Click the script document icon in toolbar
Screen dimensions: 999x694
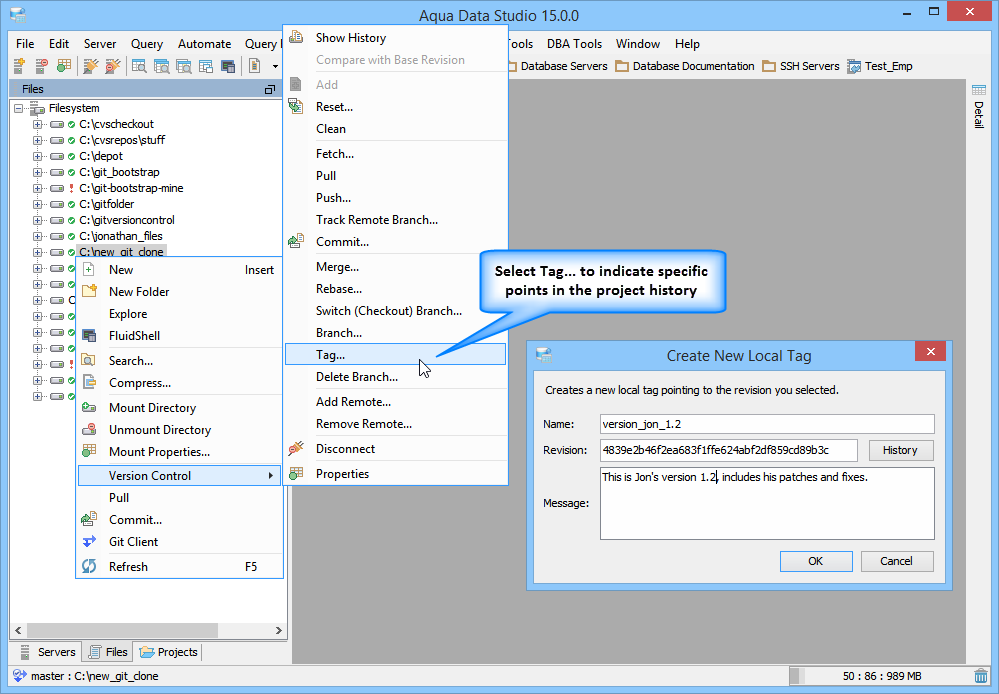click(x=254, y=66)
